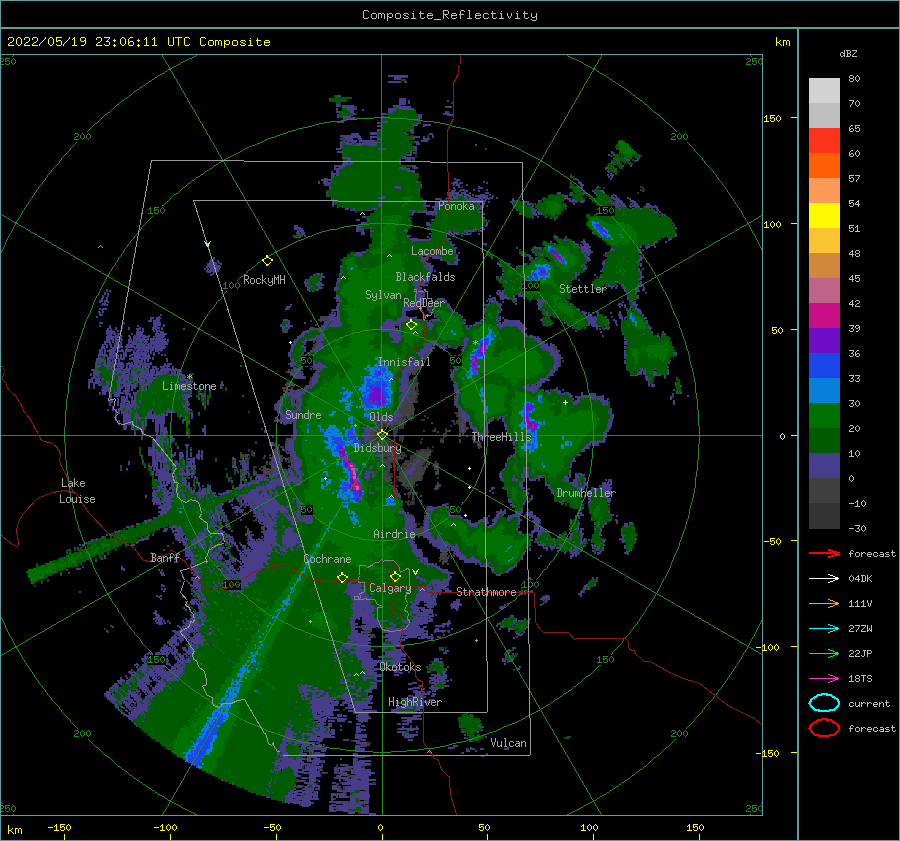Click the Sylvan town label
The height and width of the screenshot is (841, 900).
click(x=383, y=295)
